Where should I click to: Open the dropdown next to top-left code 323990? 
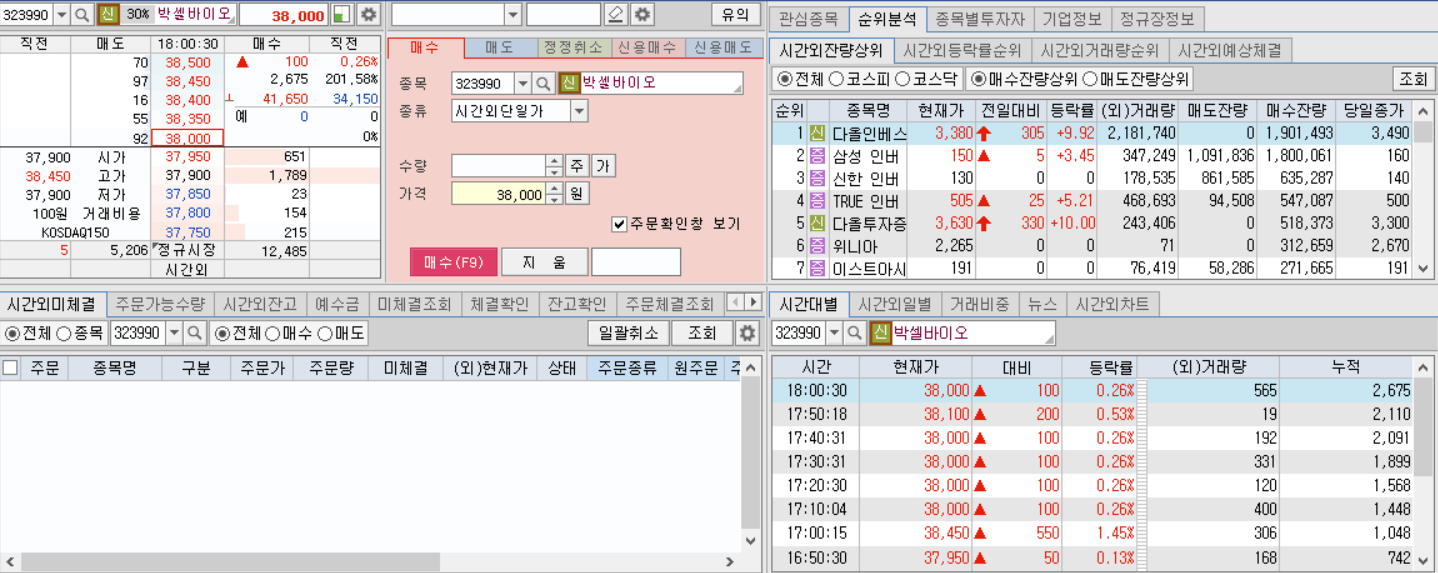tap(61, 15)
